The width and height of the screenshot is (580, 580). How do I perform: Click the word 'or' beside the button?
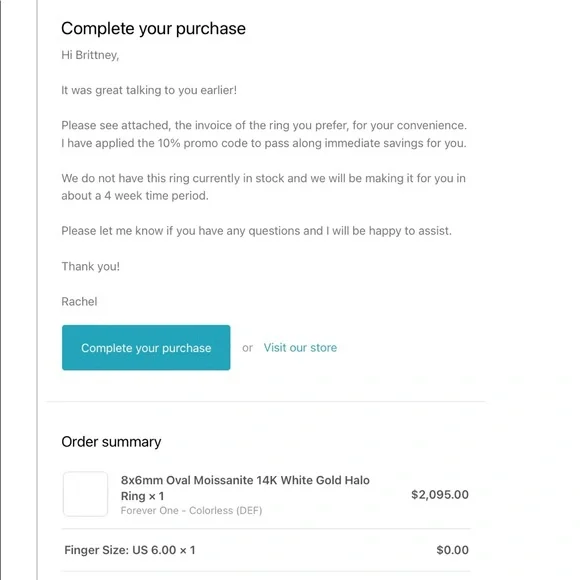click(x=247, y=348)
